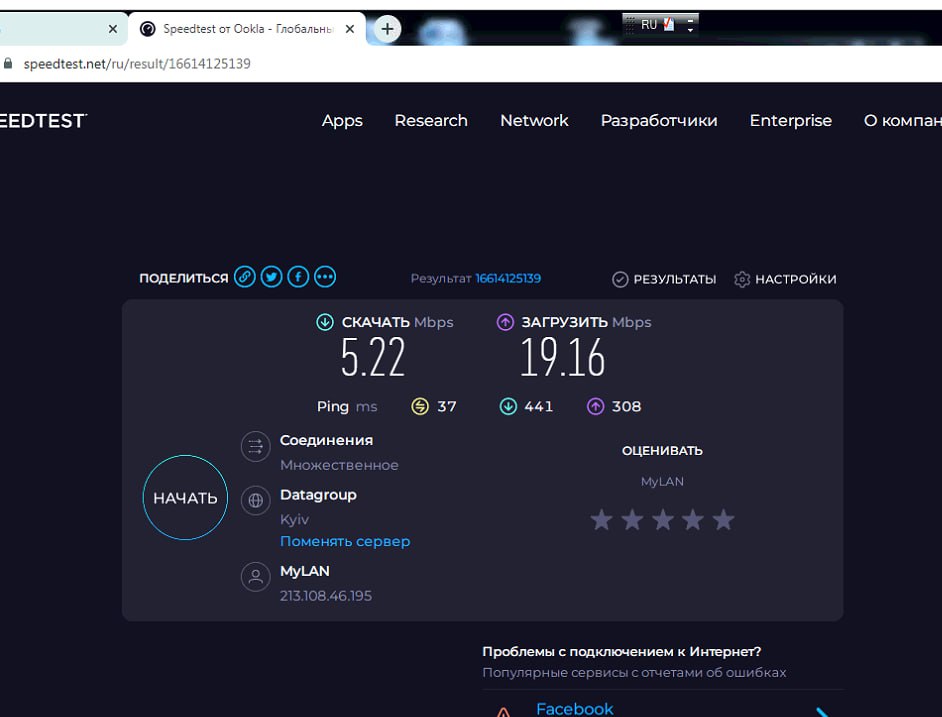Click the upload ЗАГРУЗИТЬ arrow icon
Image resolution: width=942 pixels, height=717 pixels.
click(x=505, y=322)
